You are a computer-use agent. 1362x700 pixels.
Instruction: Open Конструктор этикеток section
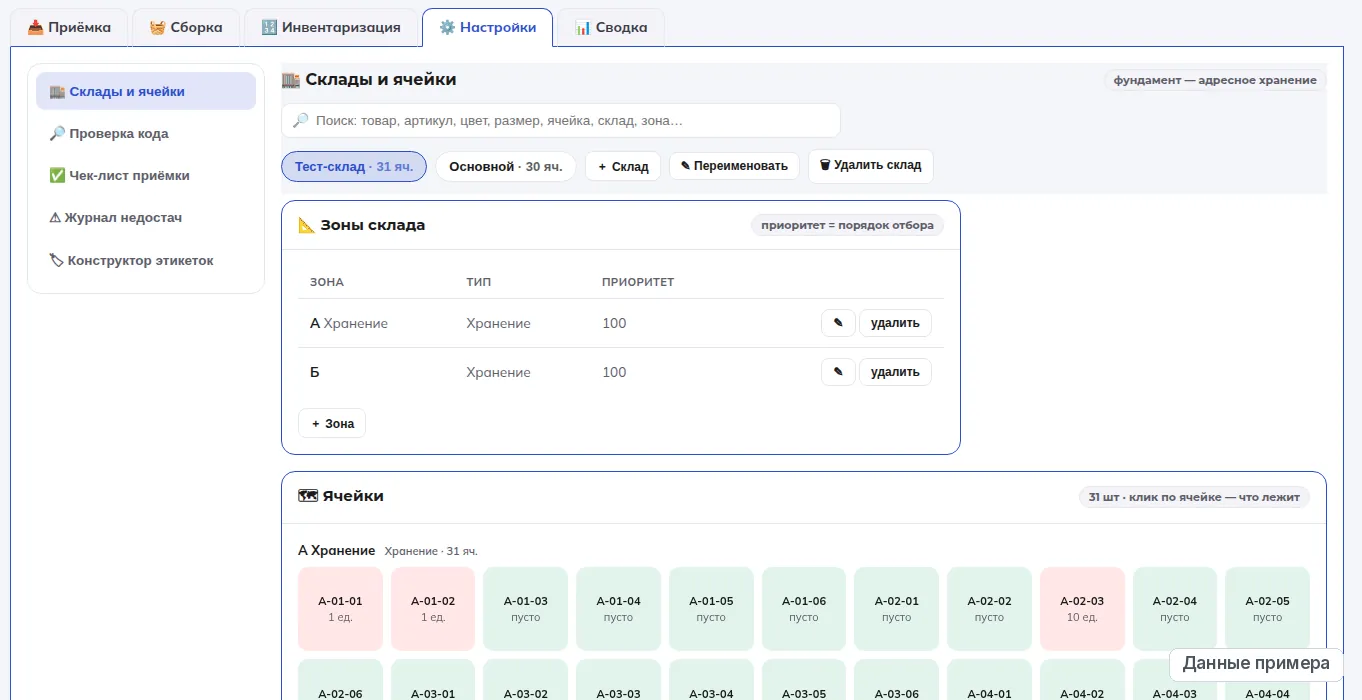coord(146,260)
